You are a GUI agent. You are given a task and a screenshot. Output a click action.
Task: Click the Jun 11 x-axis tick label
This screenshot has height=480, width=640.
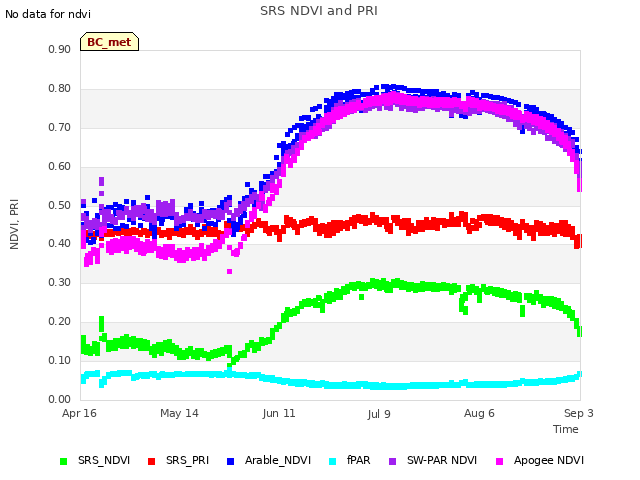click(279, 413)
